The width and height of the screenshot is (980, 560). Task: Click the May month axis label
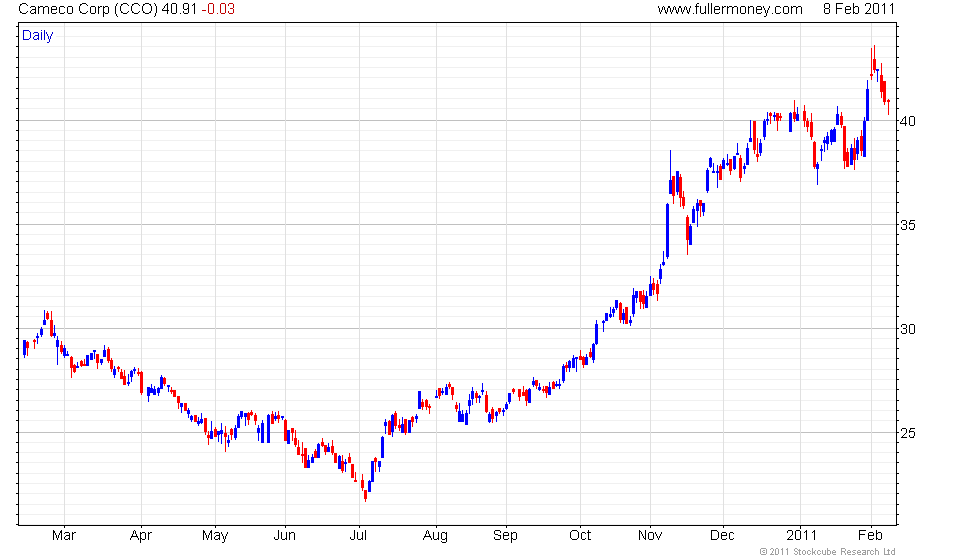tap(215, 536)
